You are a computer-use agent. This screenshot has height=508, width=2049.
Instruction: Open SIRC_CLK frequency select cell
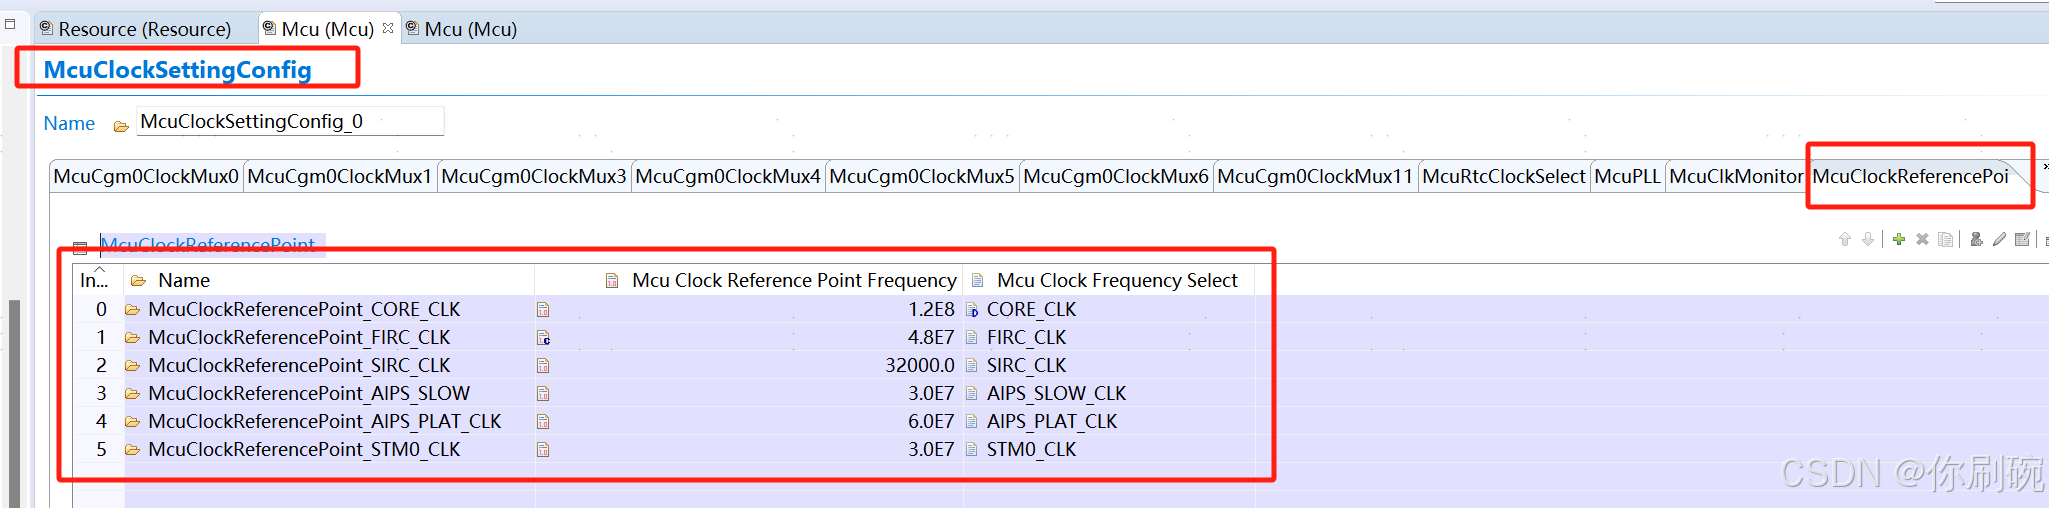(1108, 366)
